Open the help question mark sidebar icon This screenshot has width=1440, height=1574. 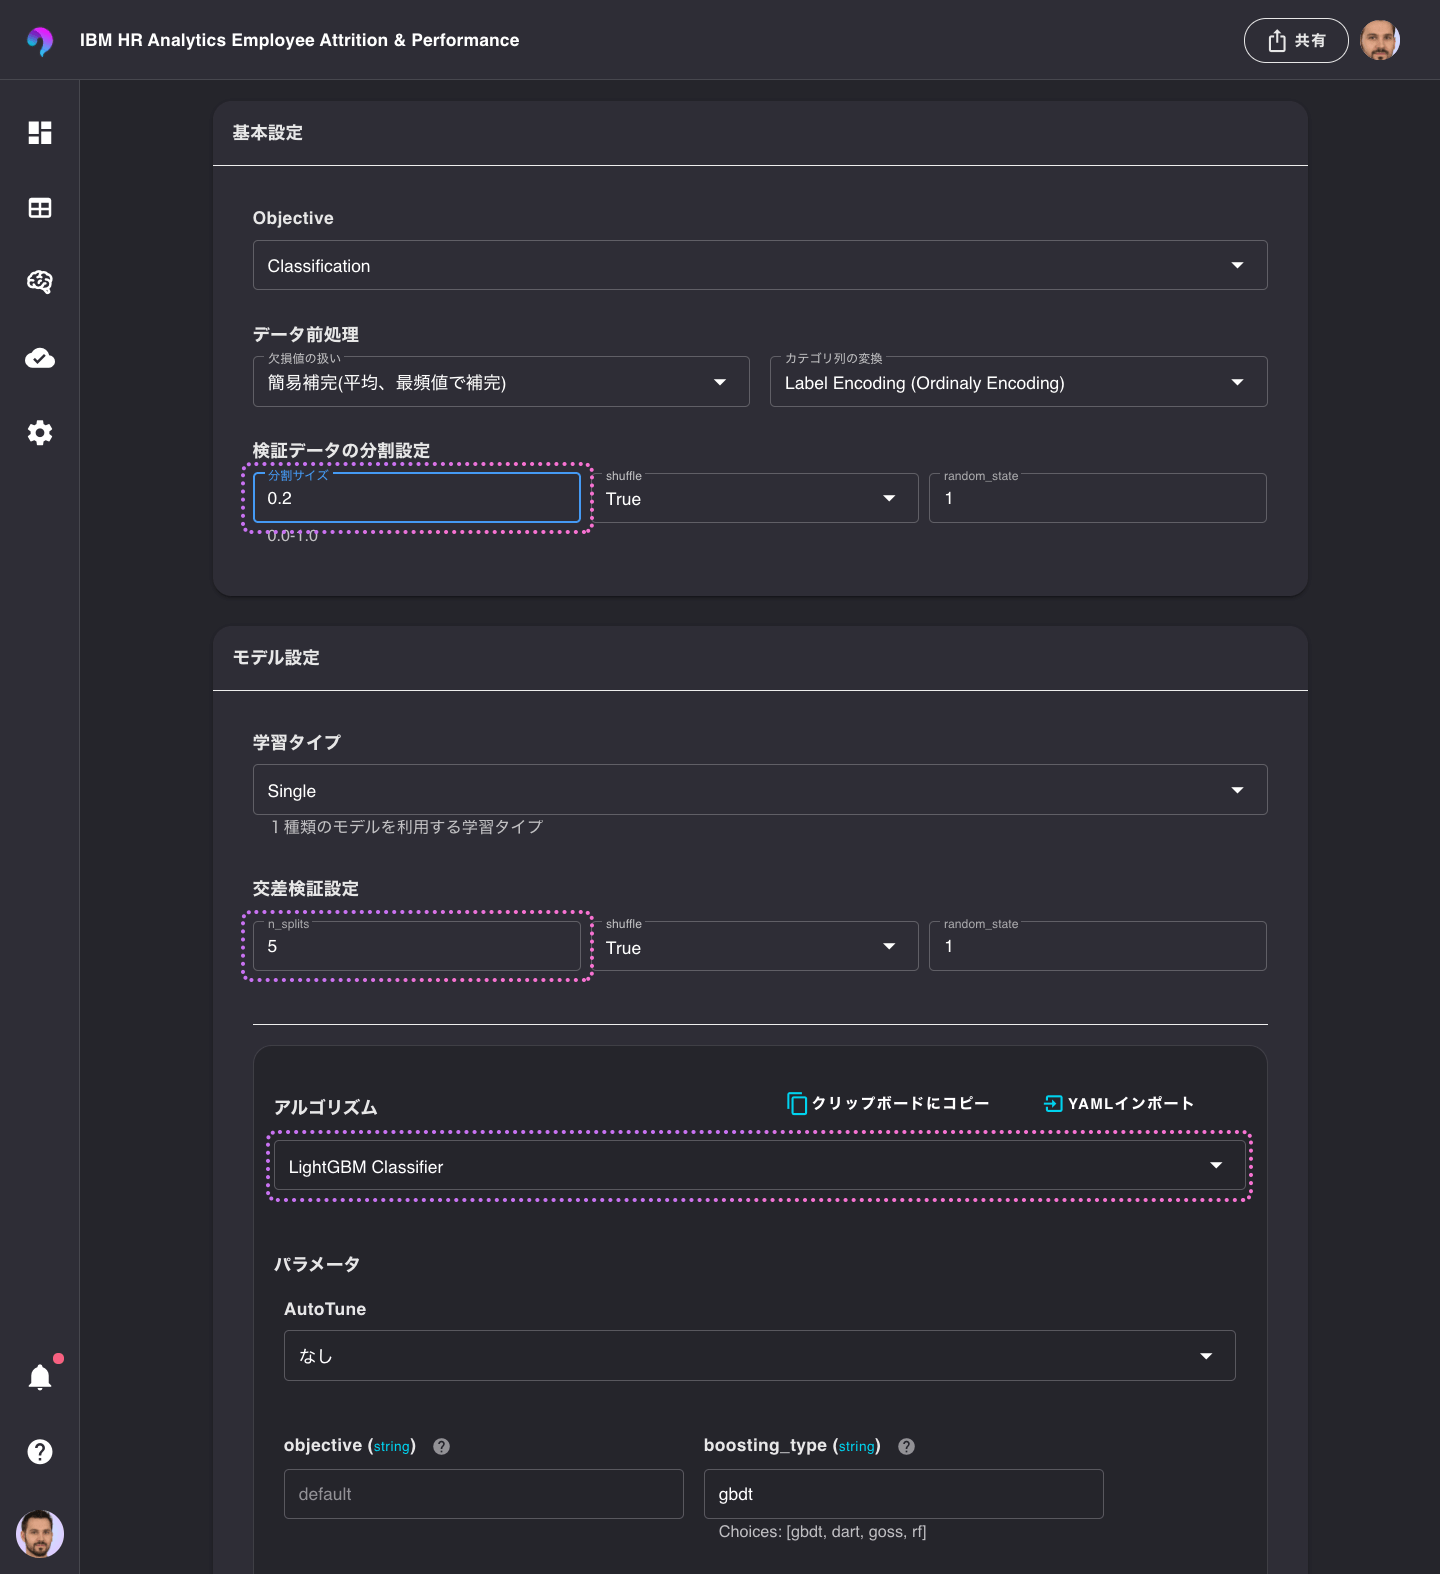40,1452
